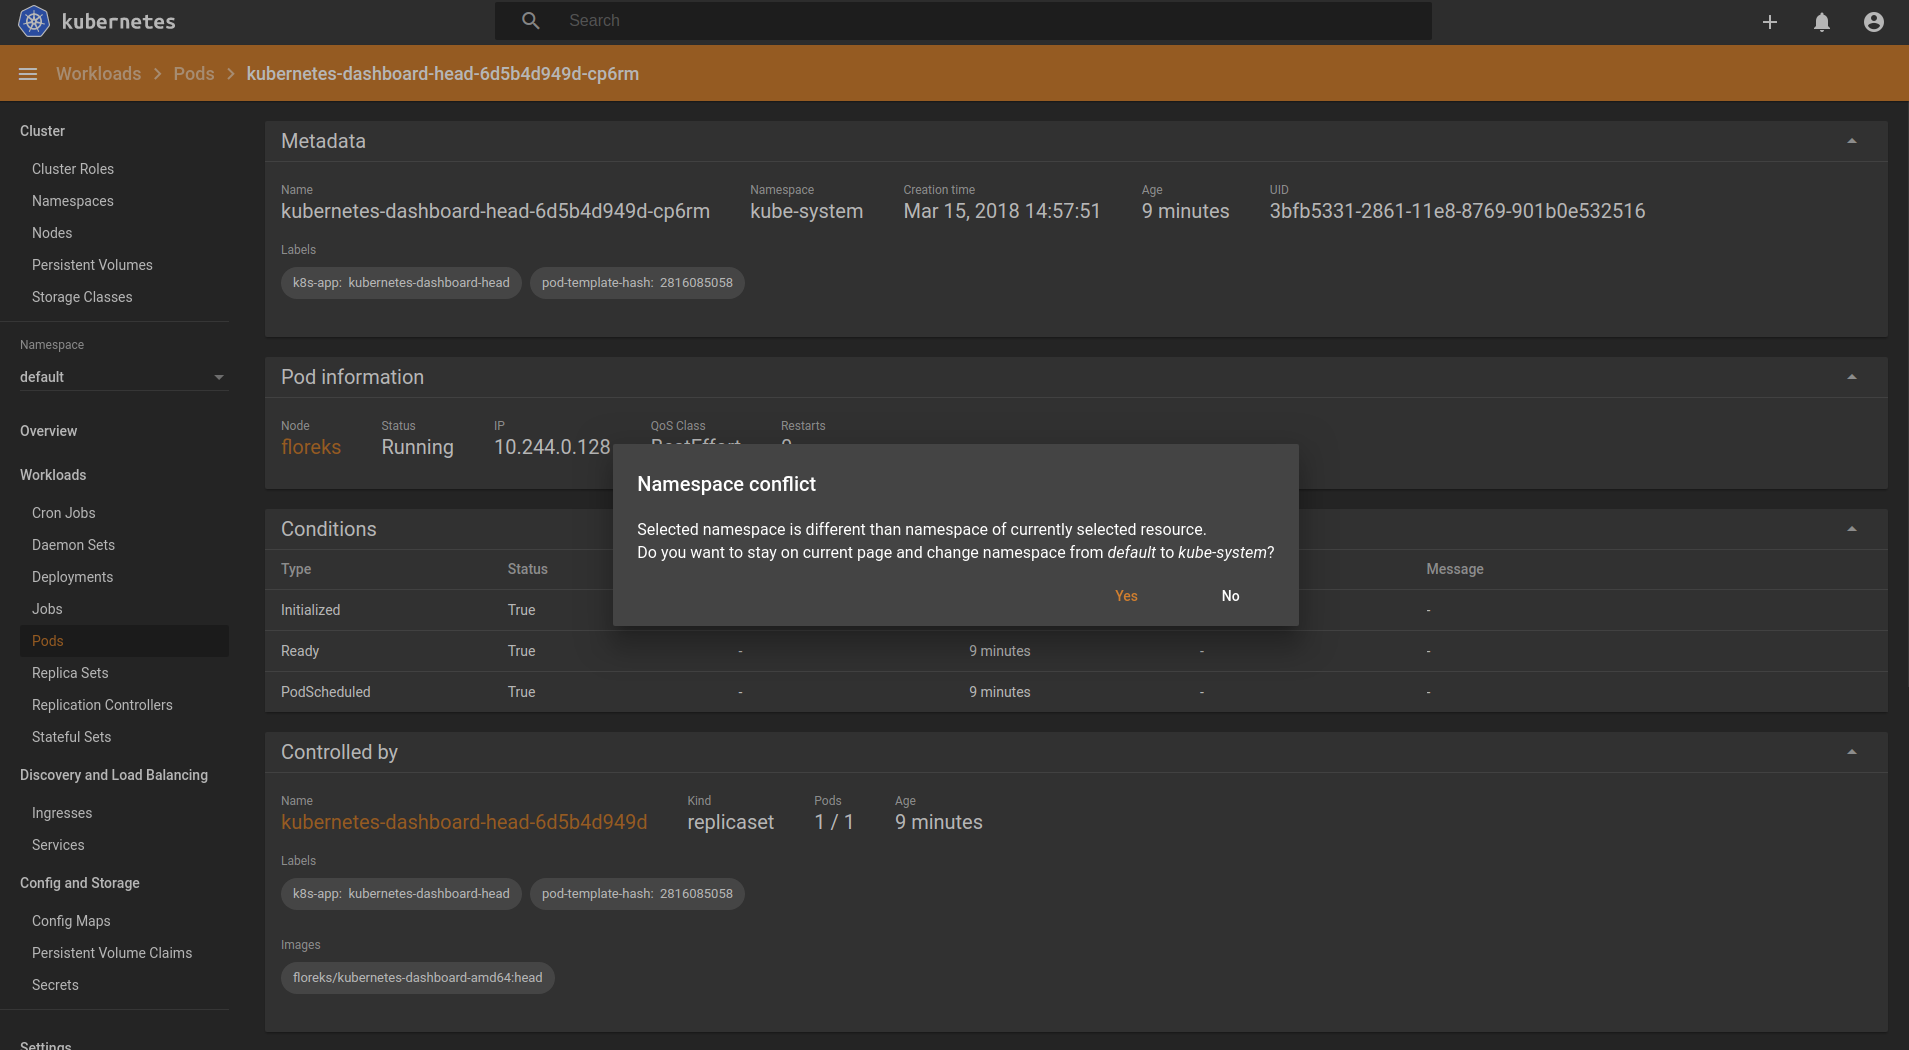Open the floreks node link
Image resolution: width=1909 pixels, height=1050 pixels.
tap(310, 447)
